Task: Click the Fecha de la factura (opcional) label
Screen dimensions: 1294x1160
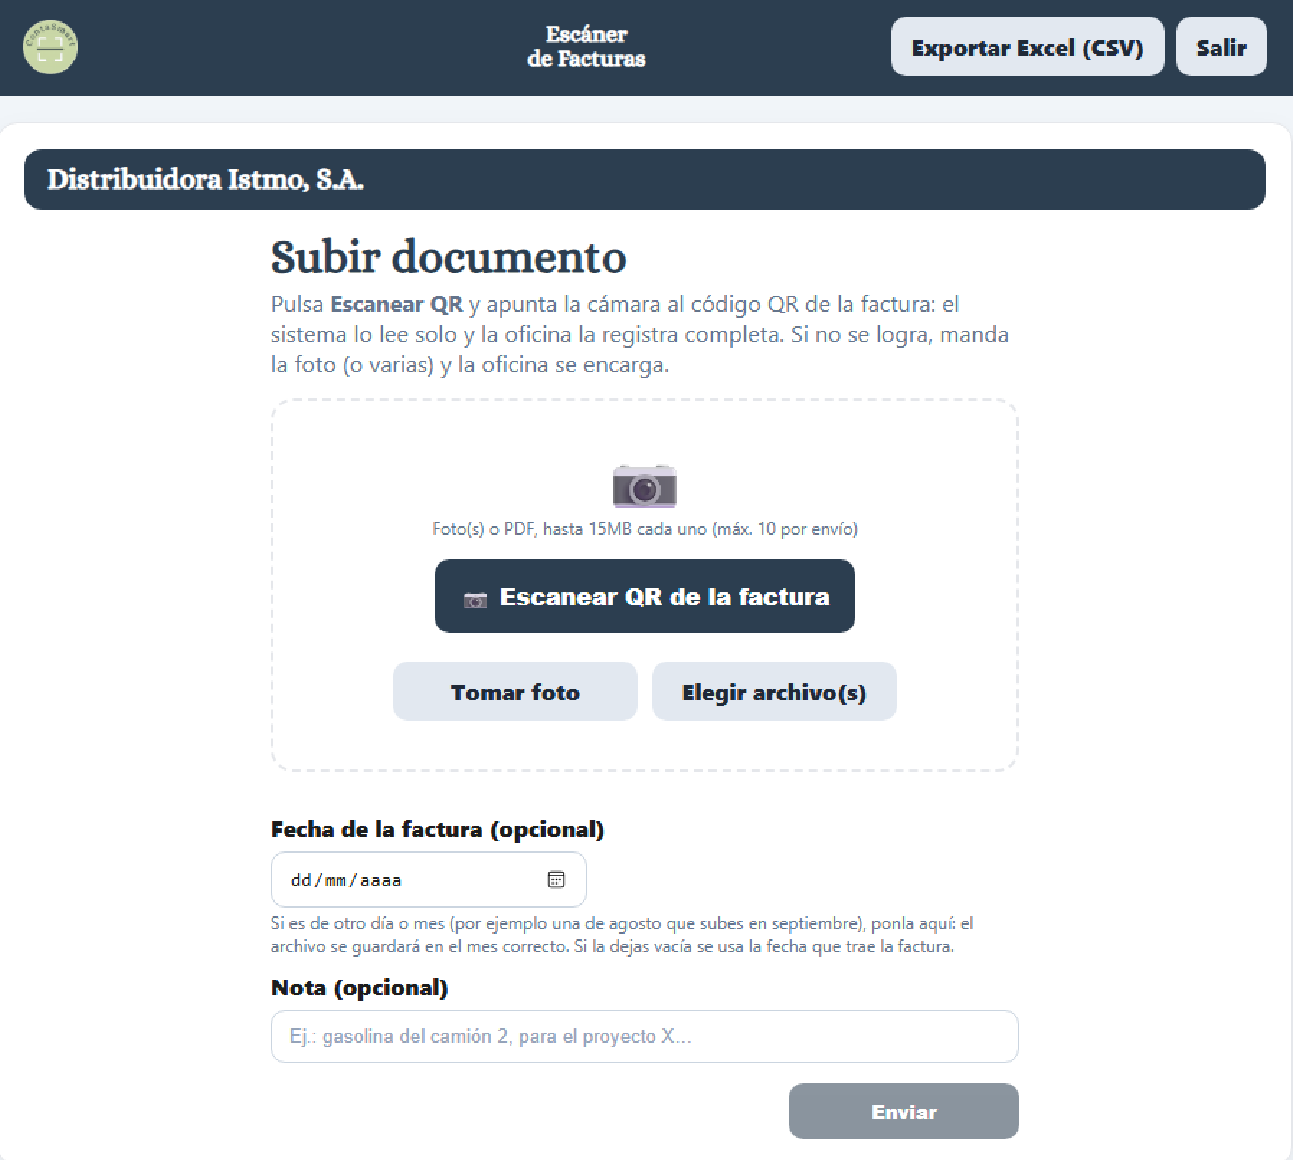Action: (438, 830)
